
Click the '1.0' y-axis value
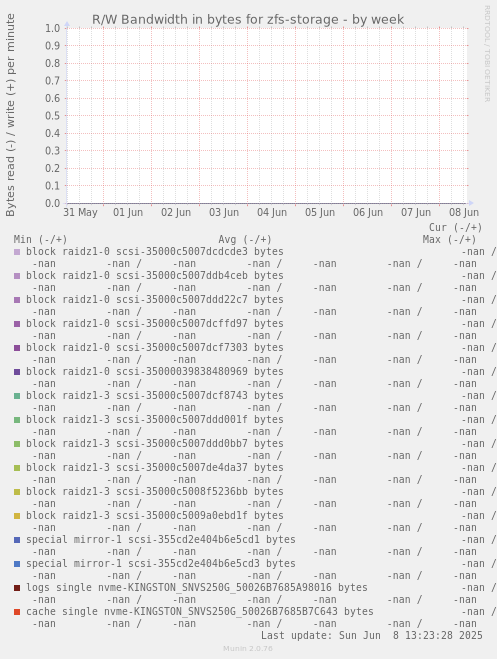point(53,28)
